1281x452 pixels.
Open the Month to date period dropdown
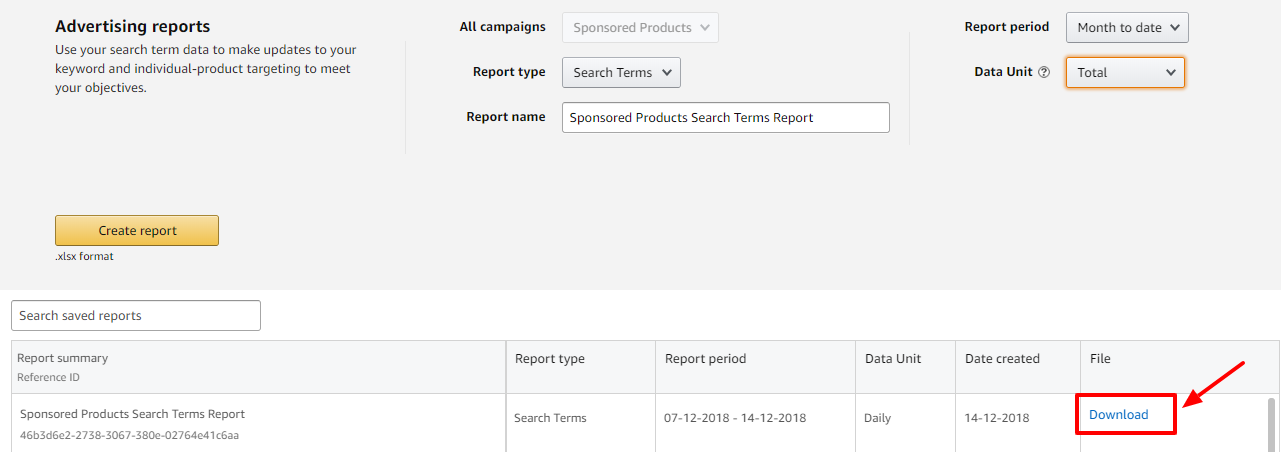(1127, 28)
